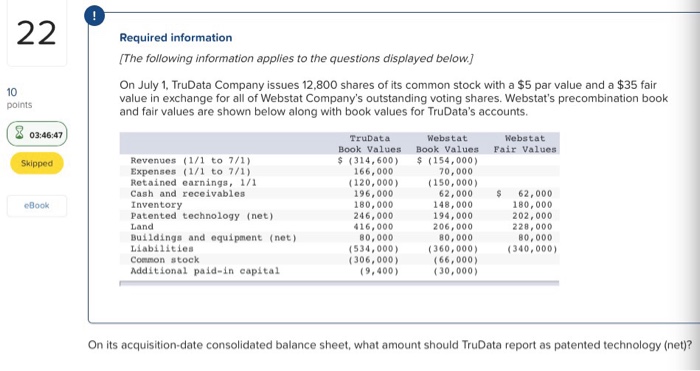Click the blue exclamation info icon
The height and width of the screenshot is (371, 700).
point(94,16)
